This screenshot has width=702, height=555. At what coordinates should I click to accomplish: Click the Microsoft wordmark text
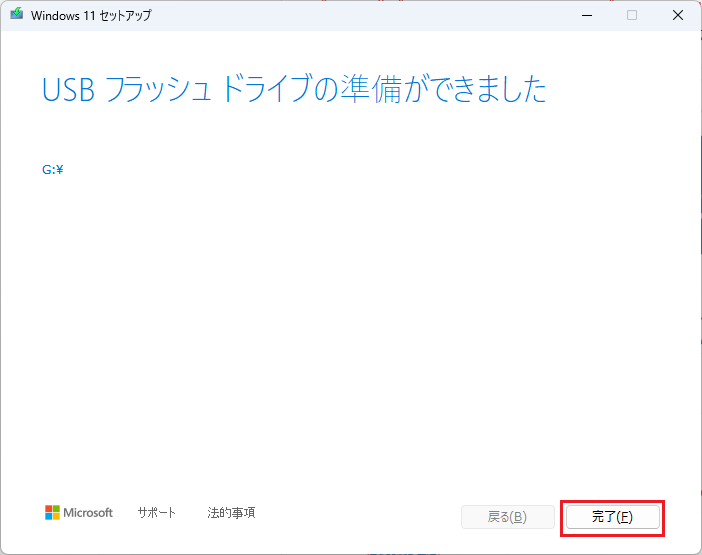tap(89, 513)
